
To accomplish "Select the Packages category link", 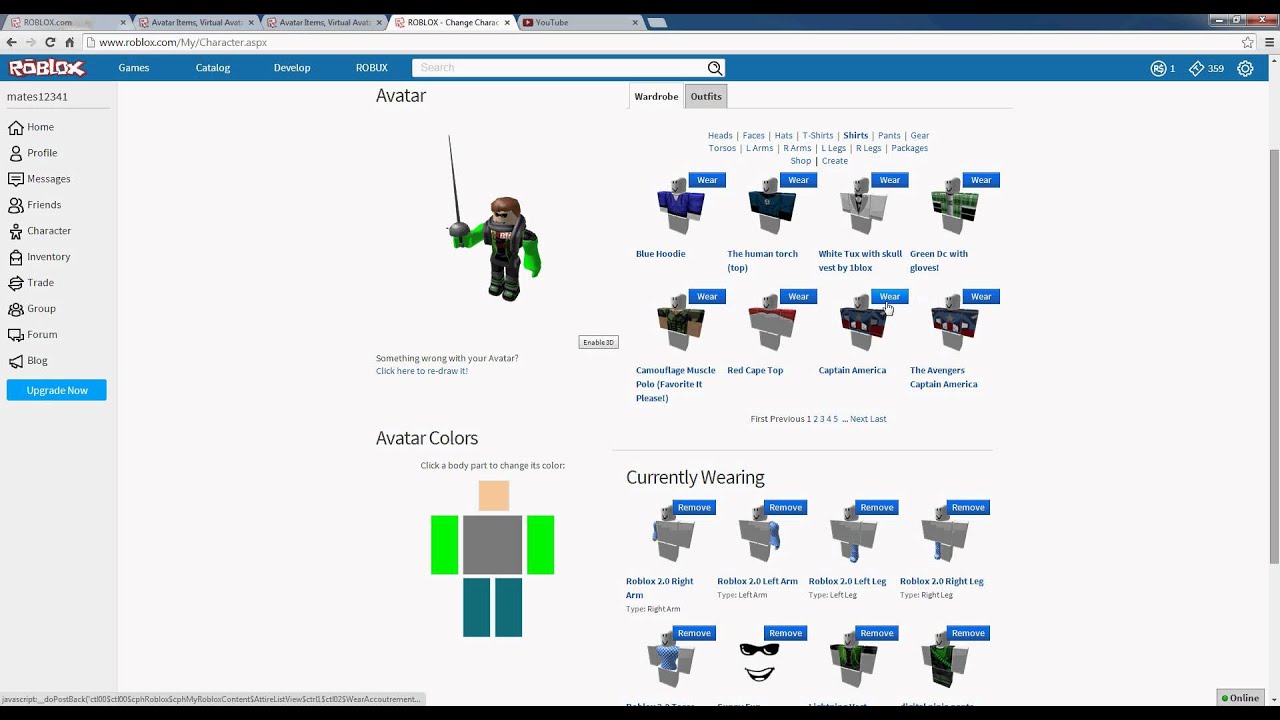I will coord(909,148).
